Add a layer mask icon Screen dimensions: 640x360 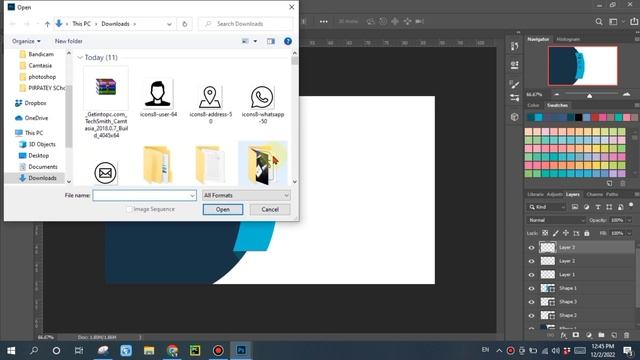point(576,335)
